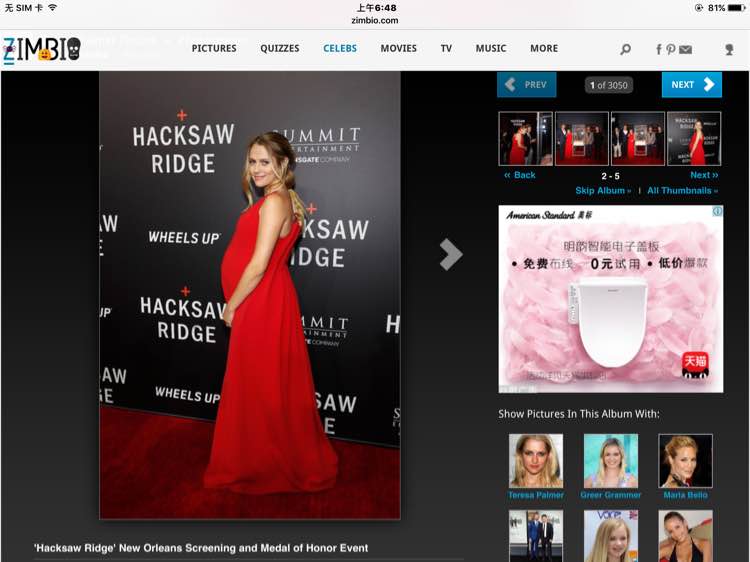Open the QUIZZES menu item
This screenshot has width=750, height=562.
(280, 48)
